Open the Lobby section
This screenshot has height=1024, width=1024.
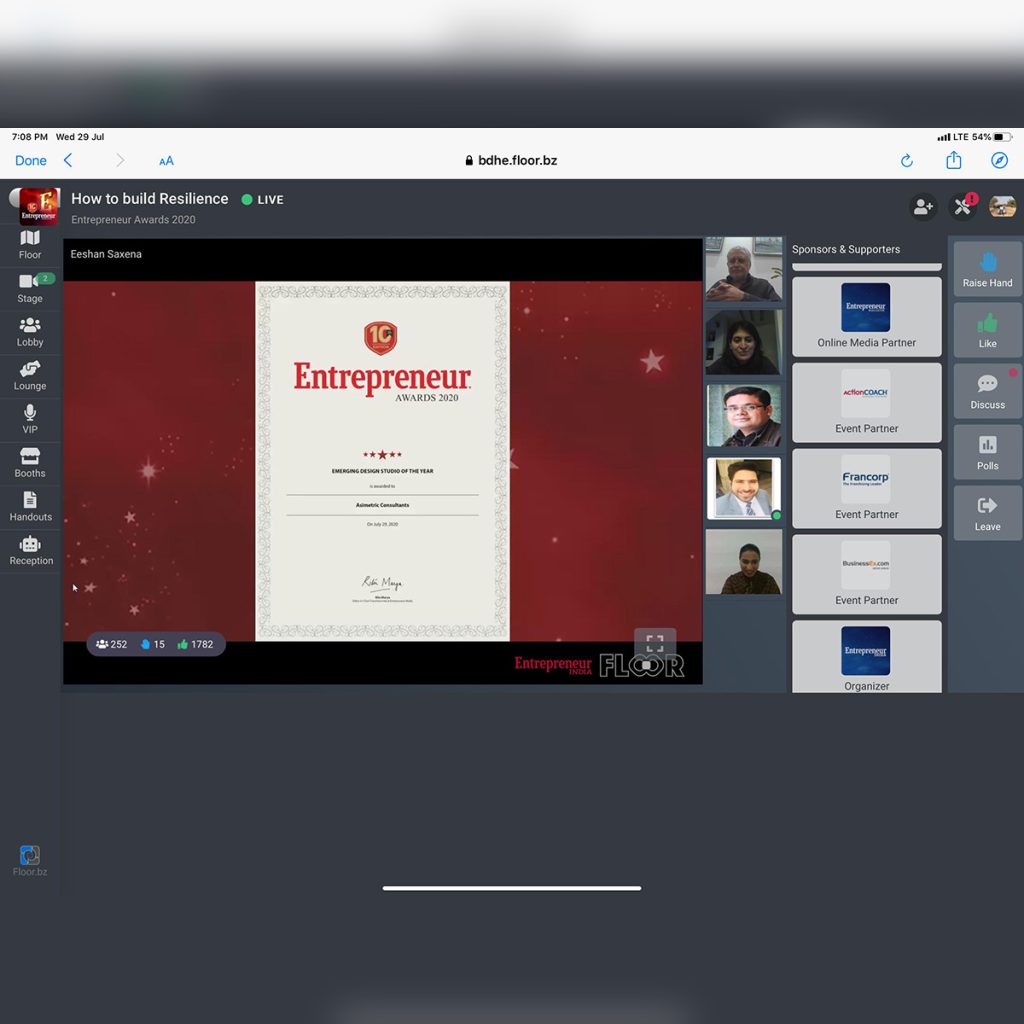[x=30, y=332]
